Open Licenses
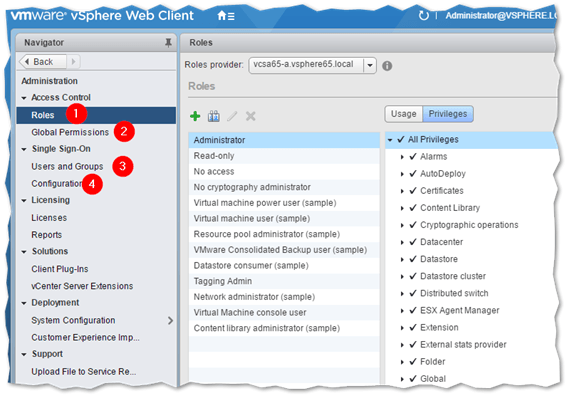This screenshot has height=396, width=567. tap(49, 218)
